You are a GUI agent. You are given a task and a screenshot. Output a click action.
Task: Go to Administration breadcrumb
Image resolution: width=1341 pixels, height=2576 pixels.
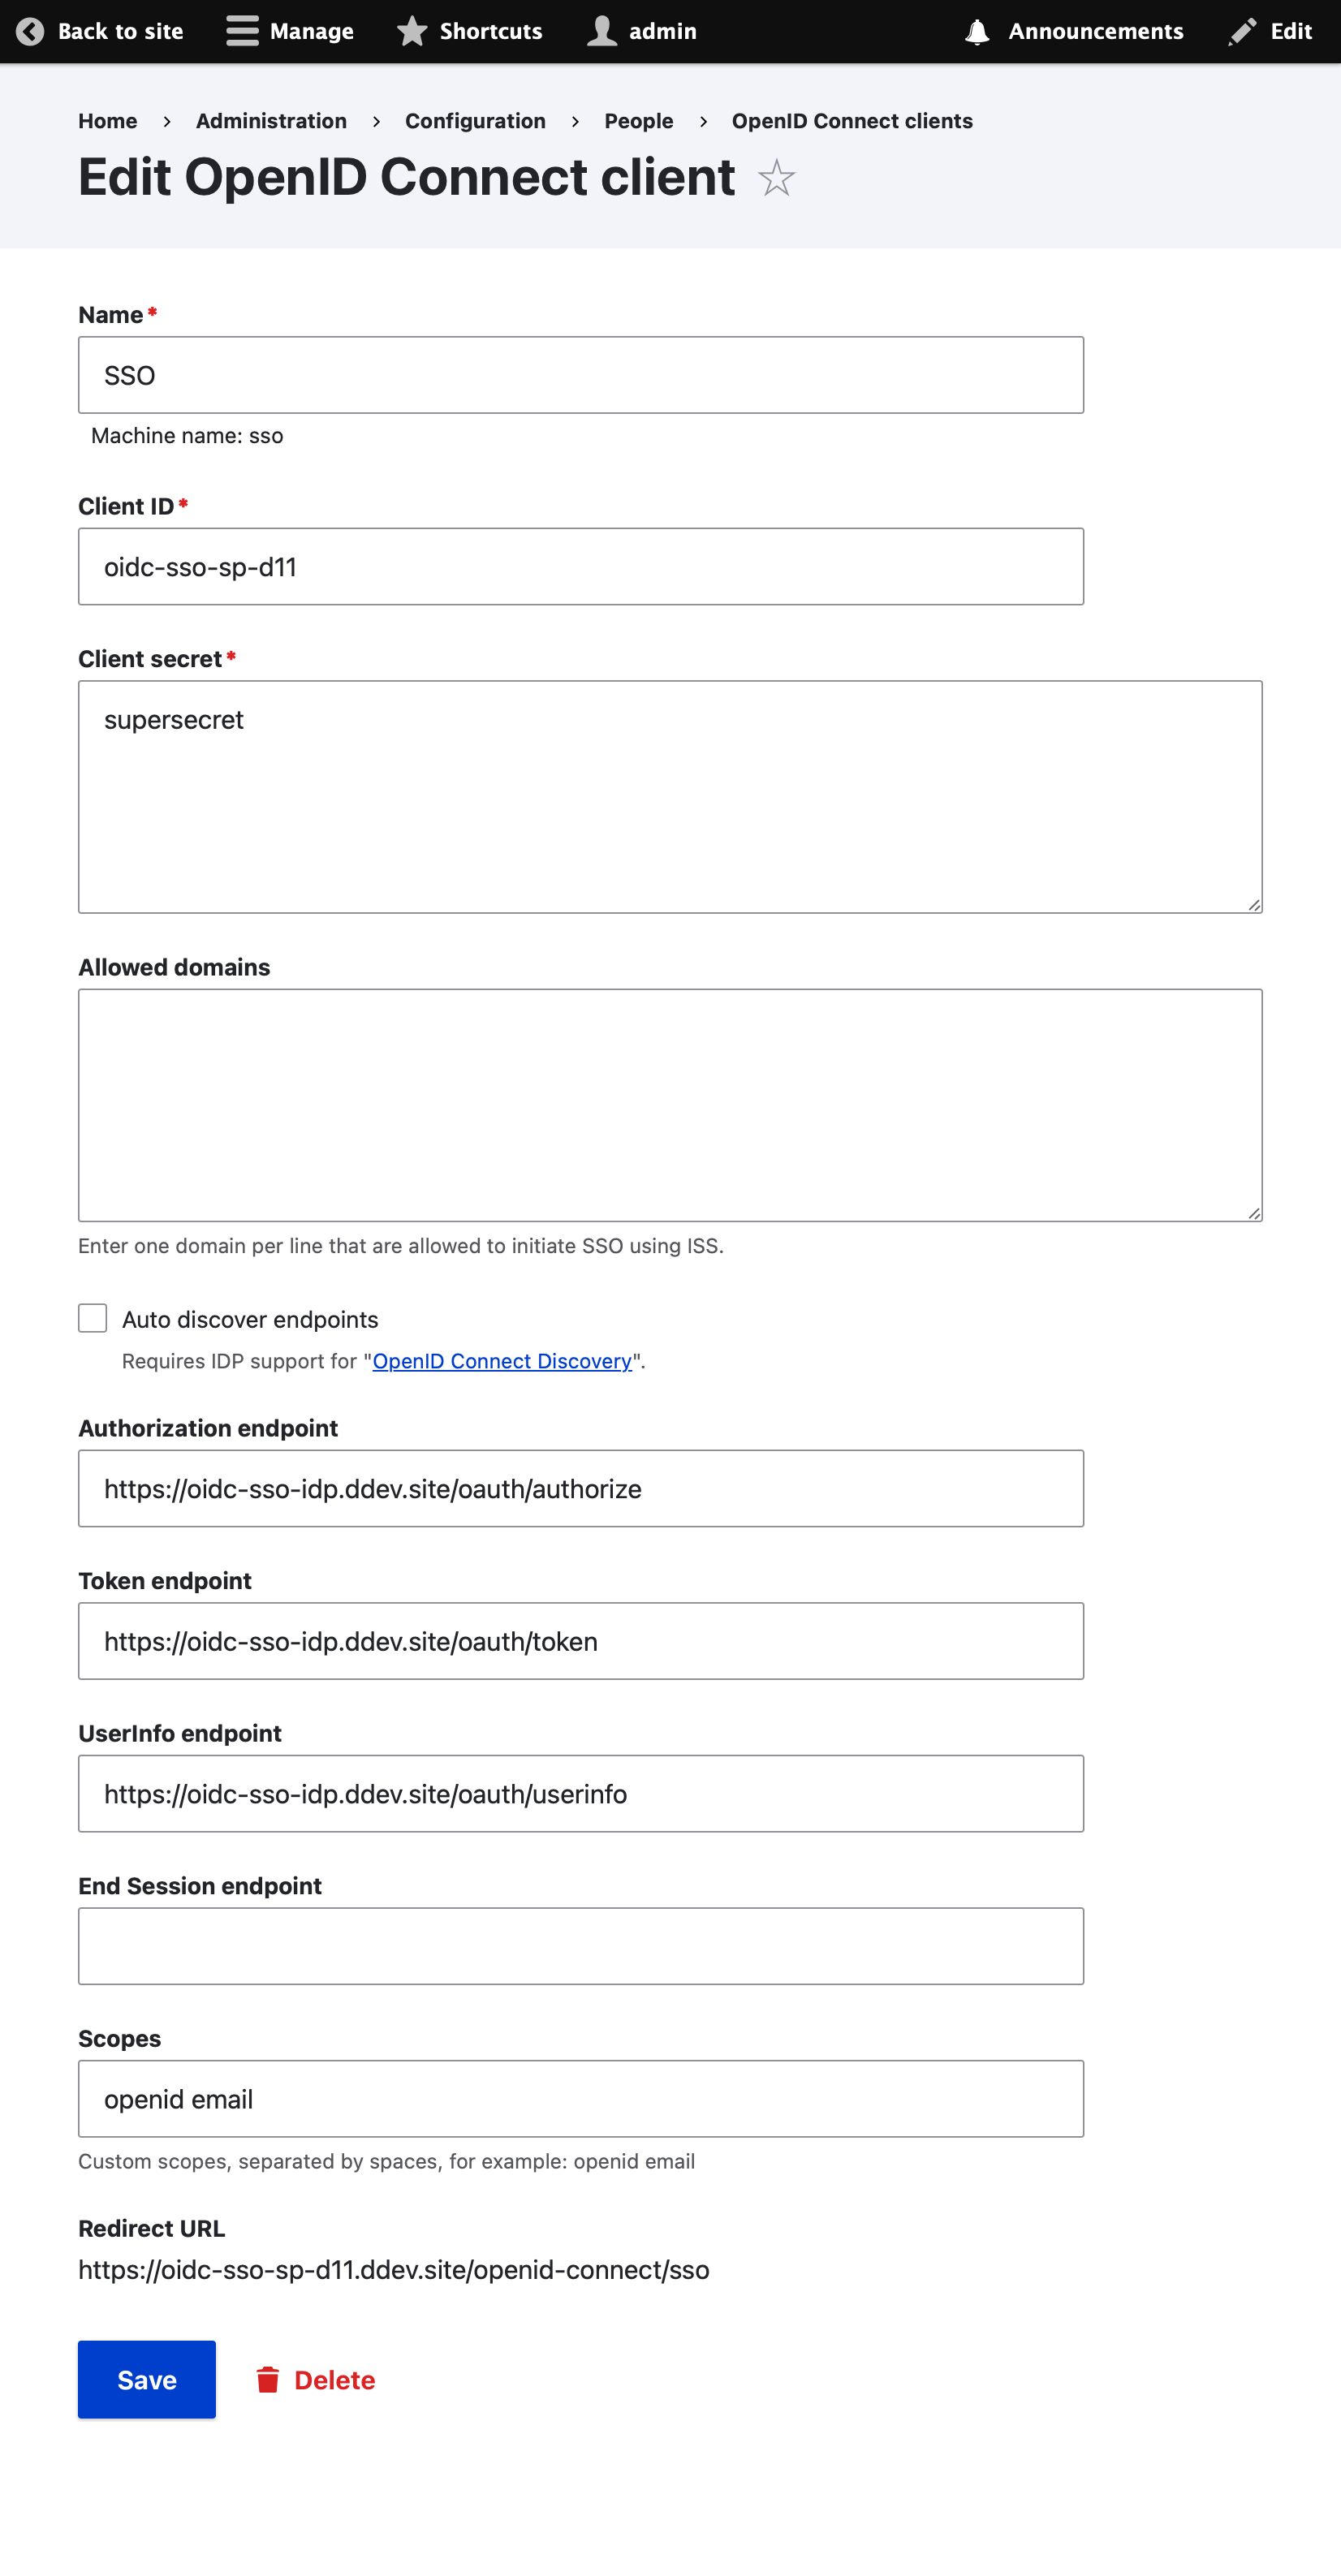271,121
